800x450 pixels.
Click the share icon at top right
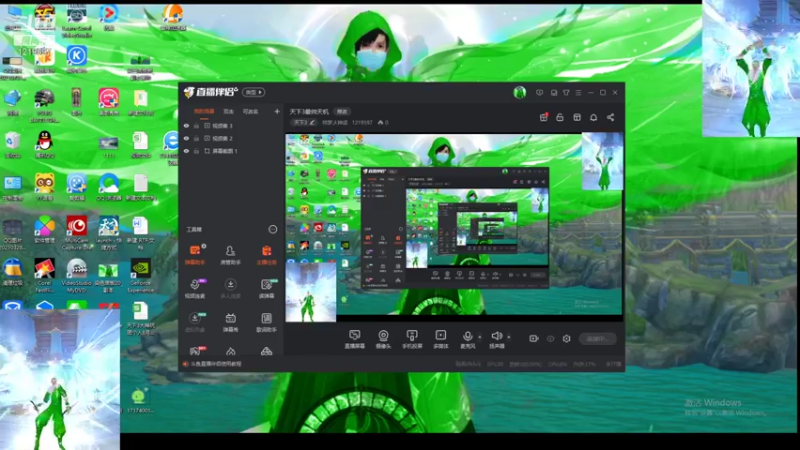click(x=610, y=117)
